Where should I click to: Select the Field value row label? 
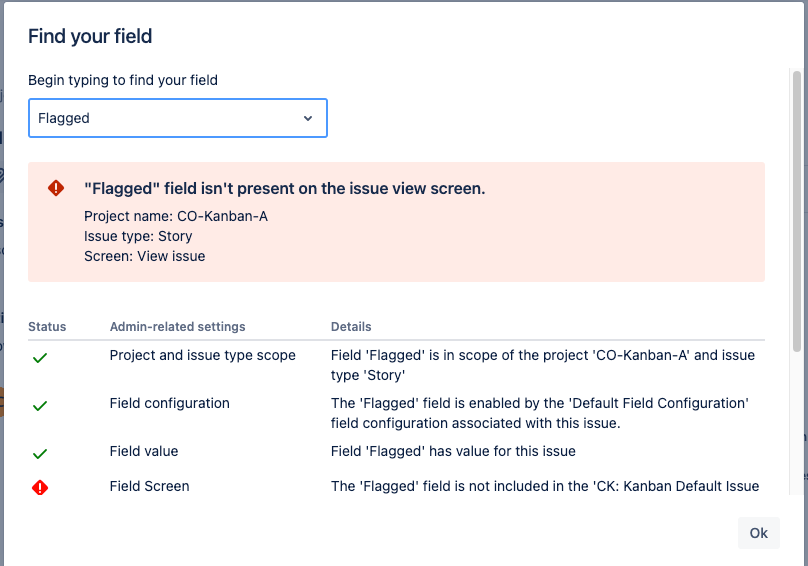[144, 451]
